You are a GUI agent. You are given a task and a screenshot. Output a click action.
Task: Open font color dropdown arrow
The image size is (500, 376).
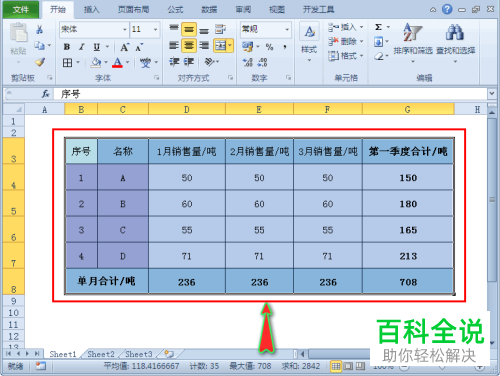coord(127,62)
